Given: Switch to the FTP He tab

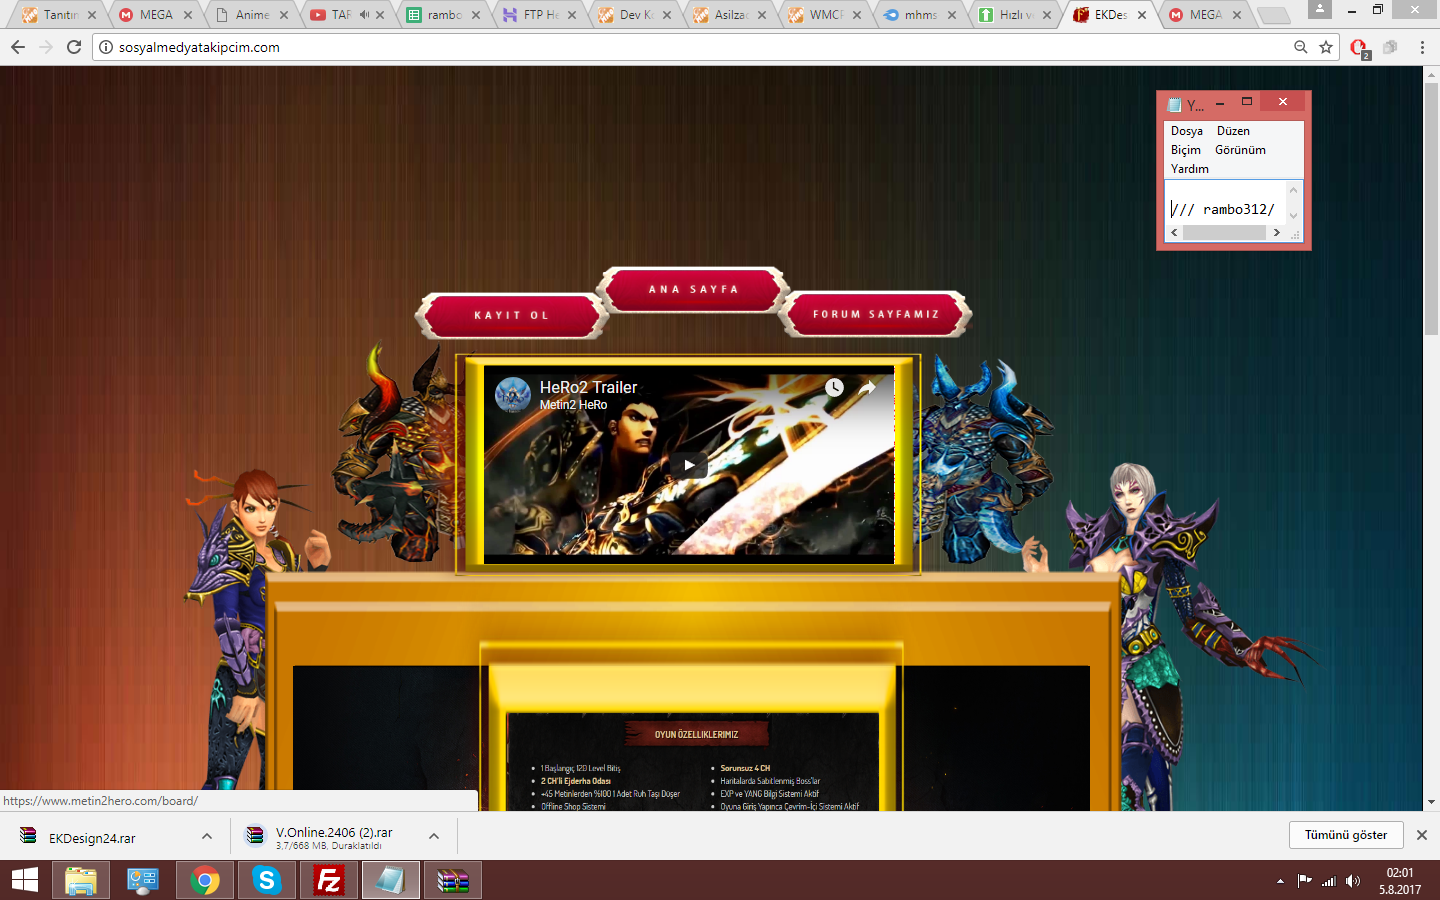Looking at the screenshot, I should pyautogui.click(x=539, y=15).
